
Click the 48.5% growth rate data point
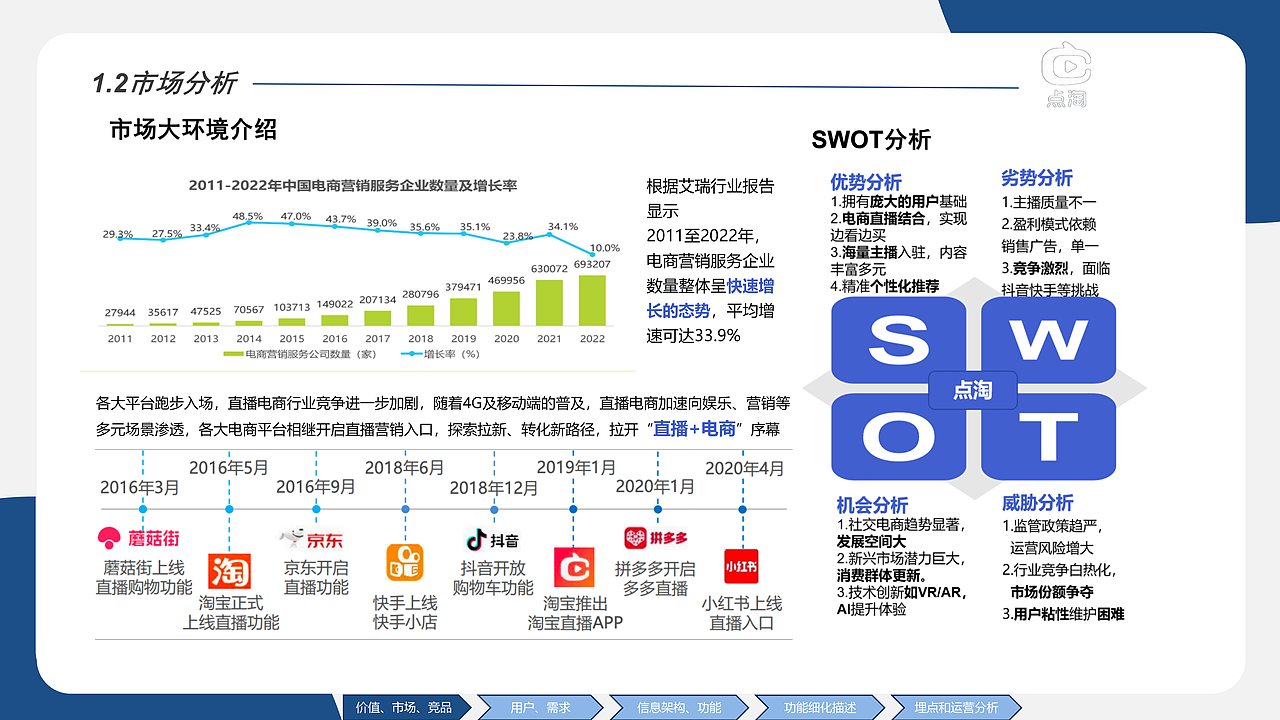coord(248,222)
